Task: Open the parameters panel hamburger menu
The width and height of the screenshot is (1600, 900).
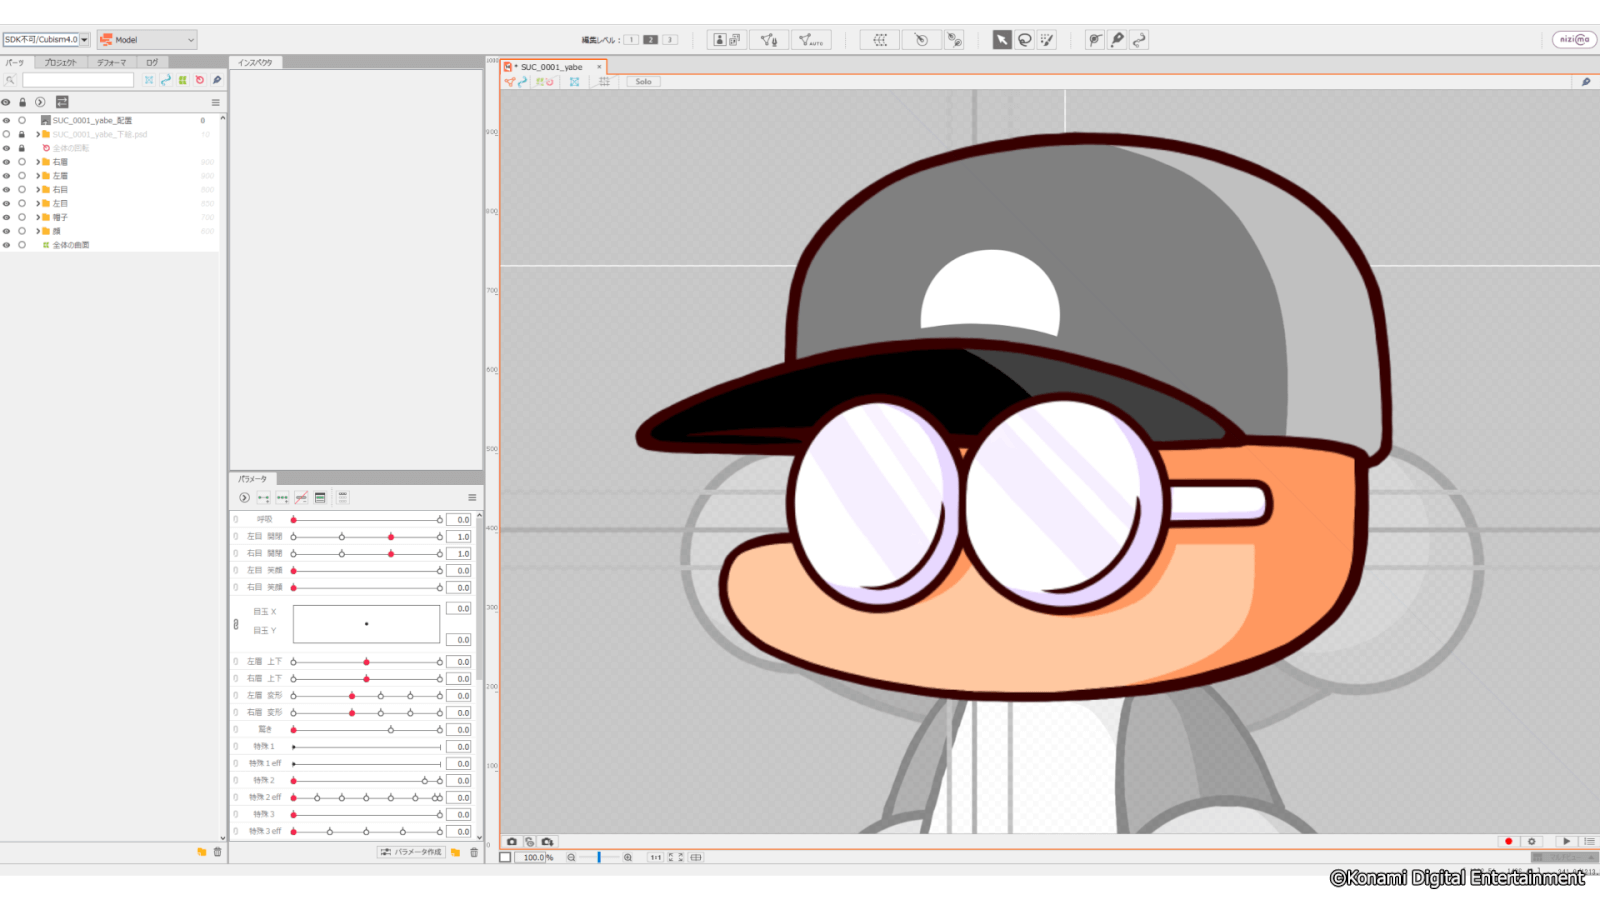Action: (472, 497)
